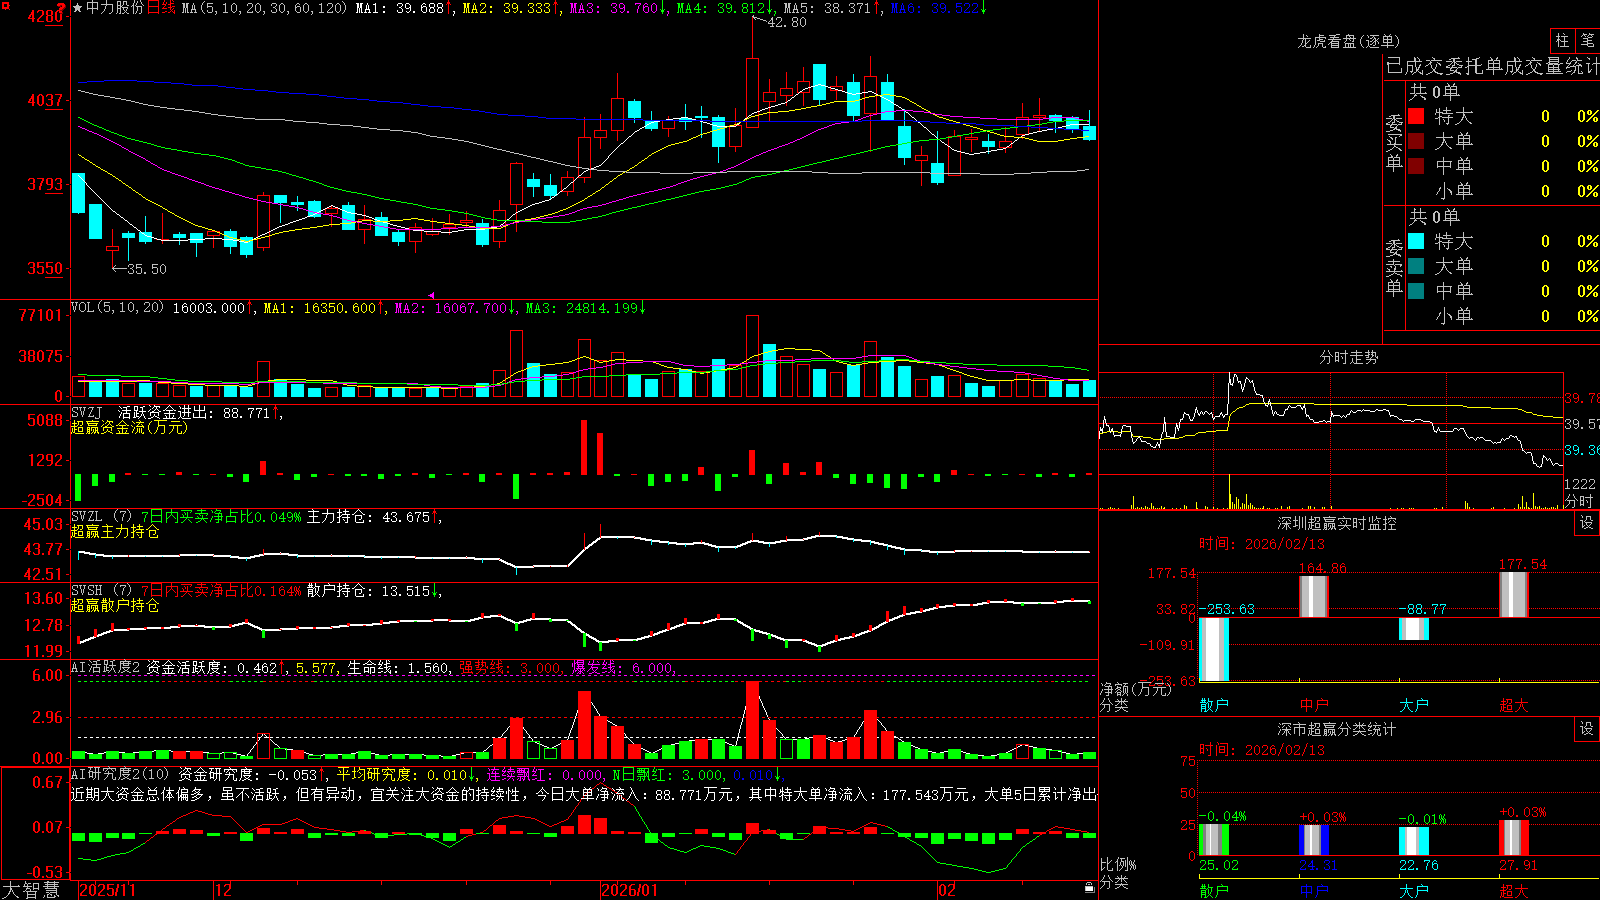Select the cyan 特大 sell-order swatch
Screen dimensions: 1600x900
1416,241
